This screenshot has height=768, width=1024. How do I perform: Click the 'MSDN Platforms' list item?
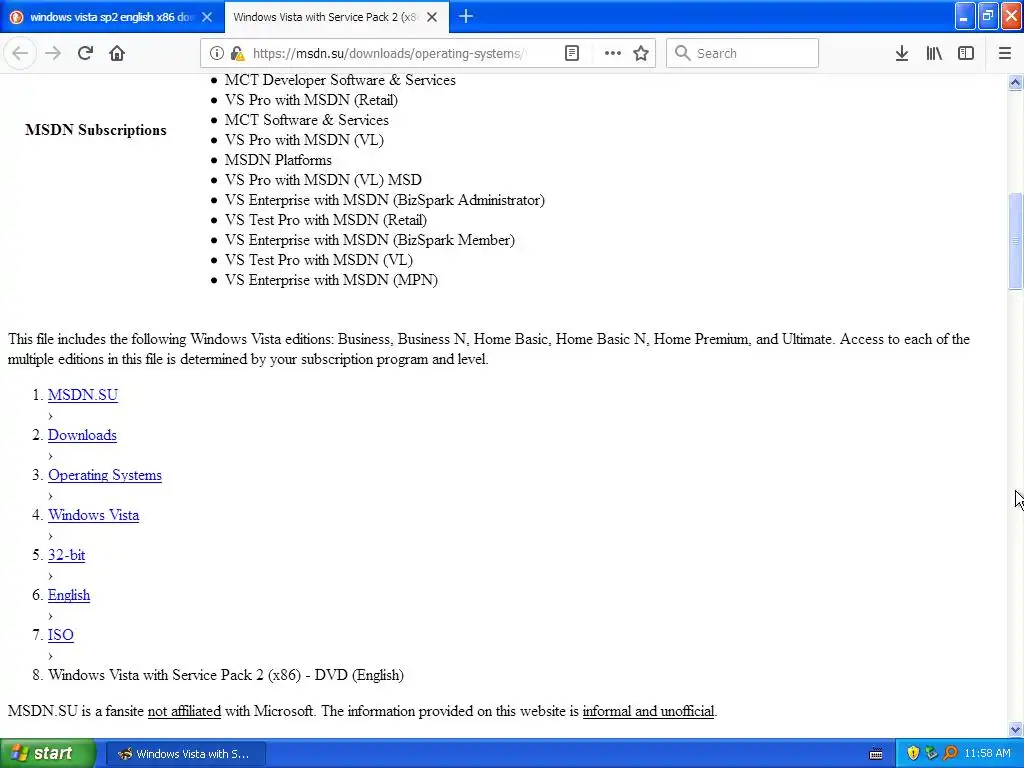(x=278, y=160)
